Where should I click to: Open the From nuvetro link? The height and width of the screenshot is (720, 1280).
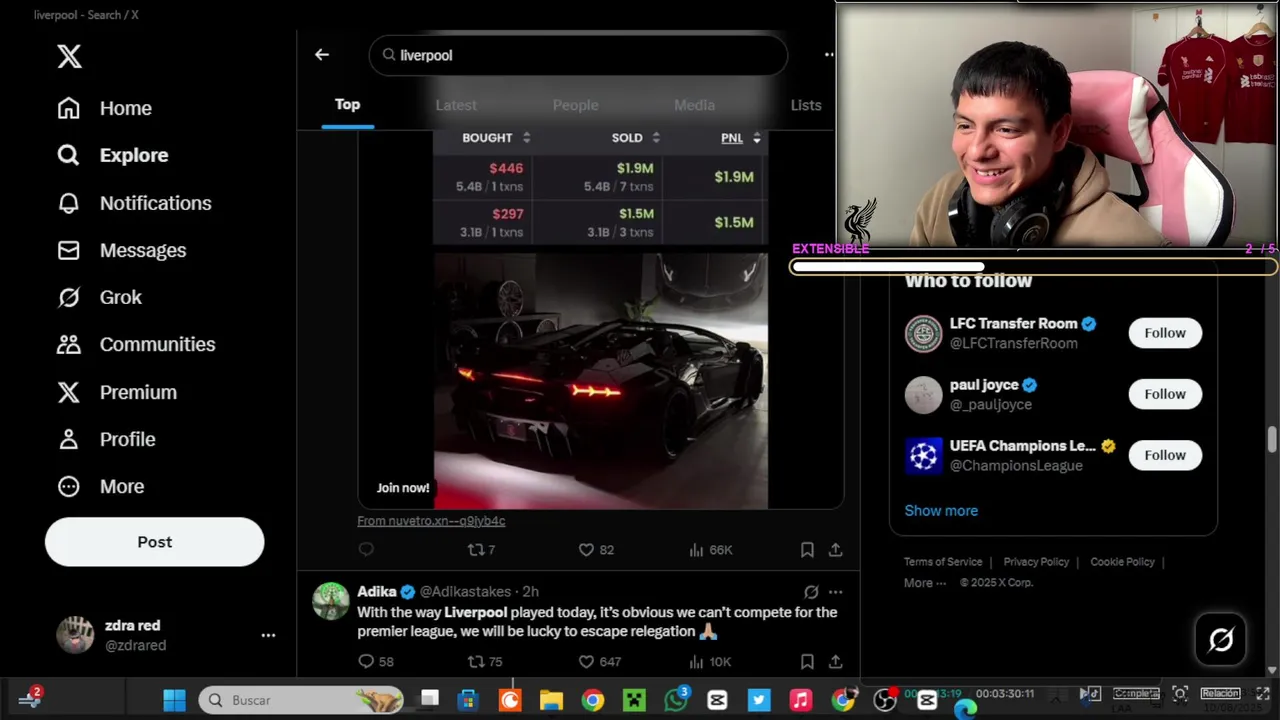[x=431, y=521]
